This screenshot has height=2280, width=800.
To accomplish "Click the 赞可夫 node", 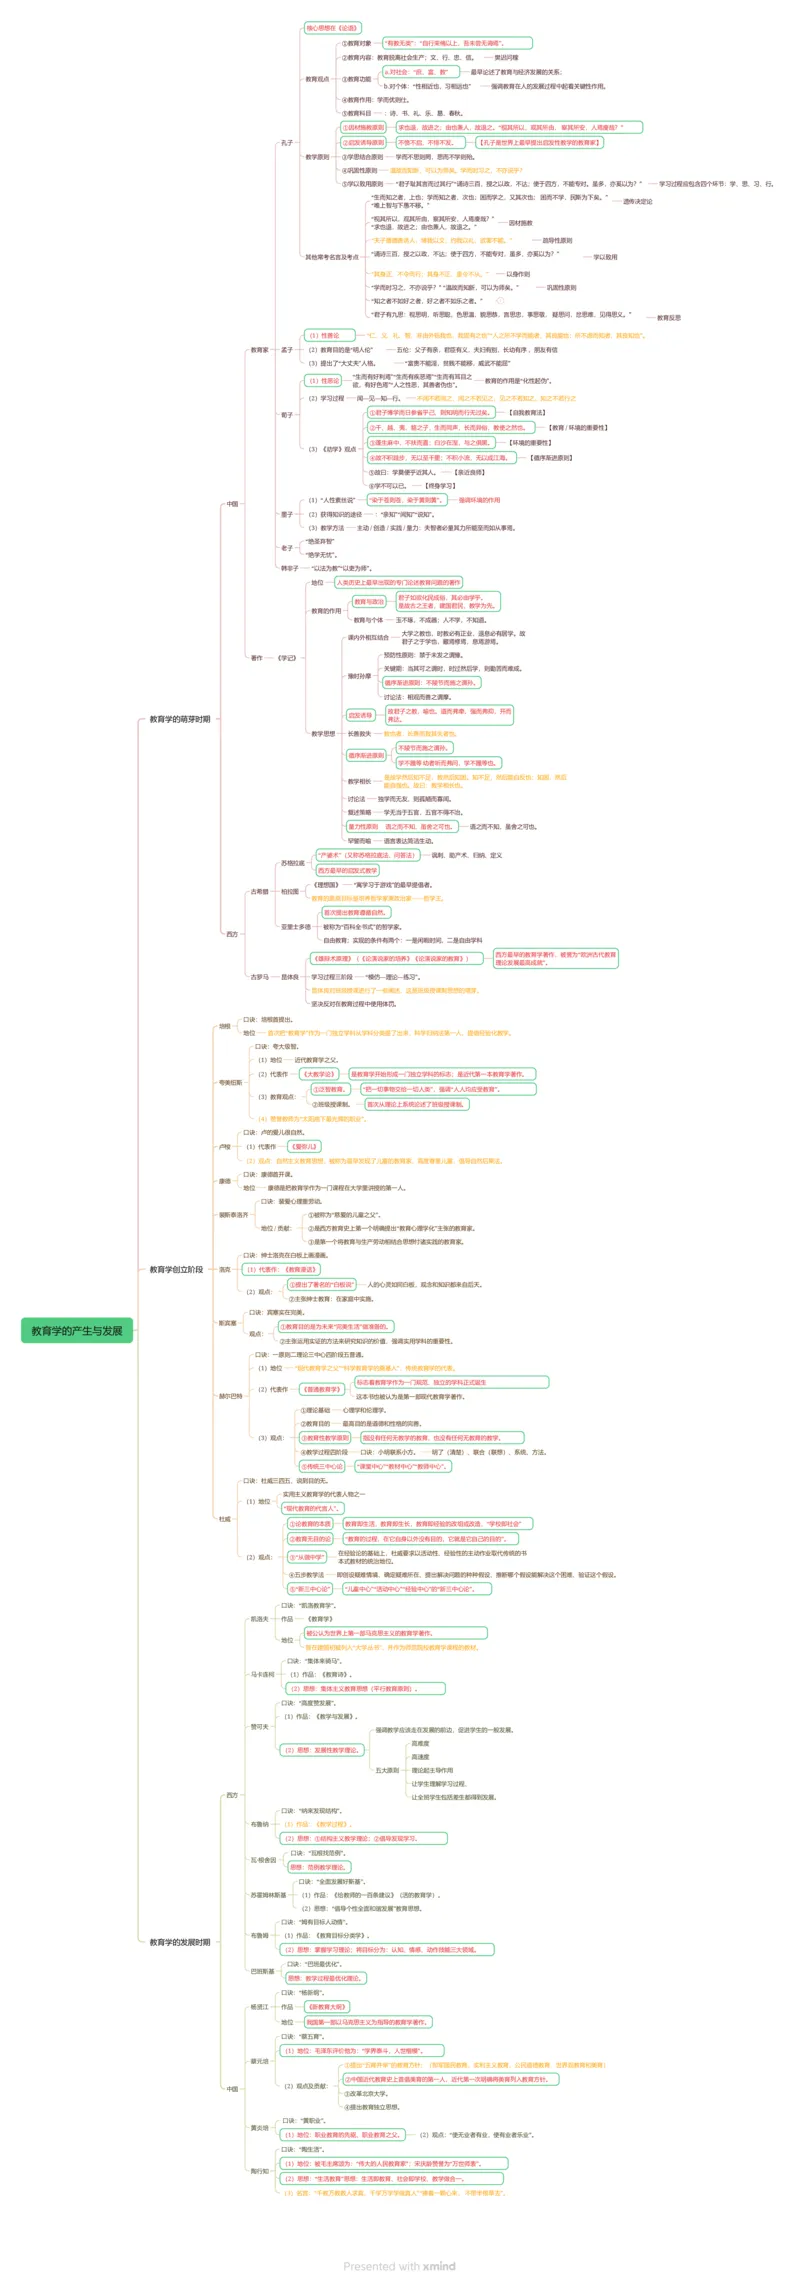I will tap(259, 1727).
